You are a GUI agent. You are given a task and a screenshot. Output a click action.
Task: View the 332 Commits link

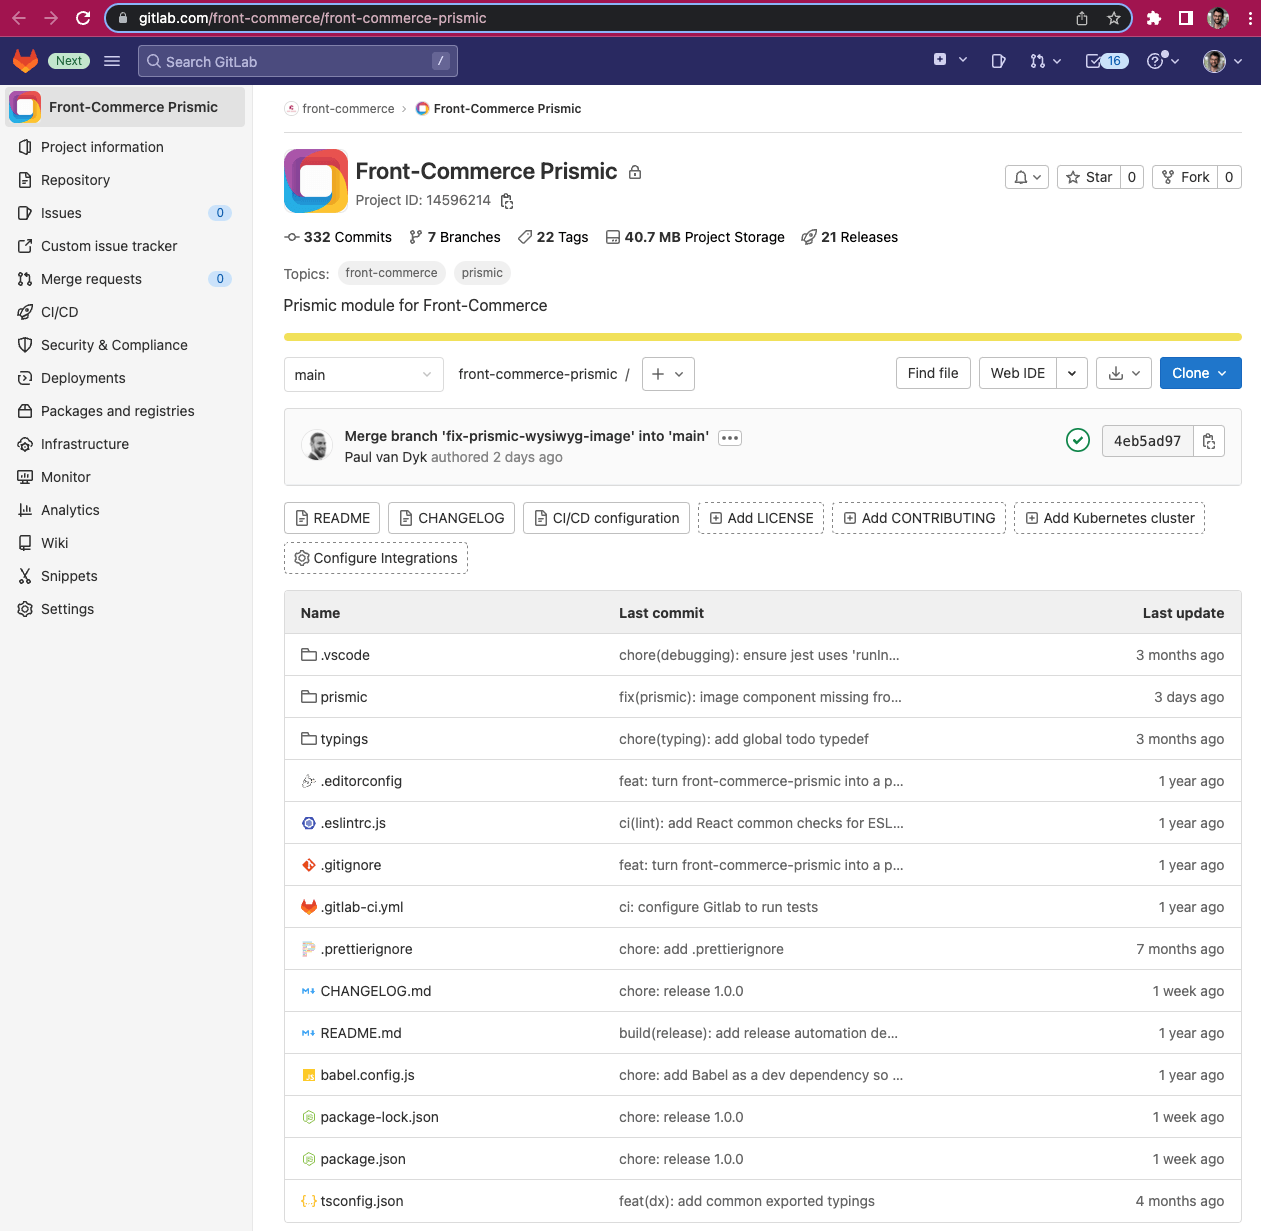(x=338, y=237)
